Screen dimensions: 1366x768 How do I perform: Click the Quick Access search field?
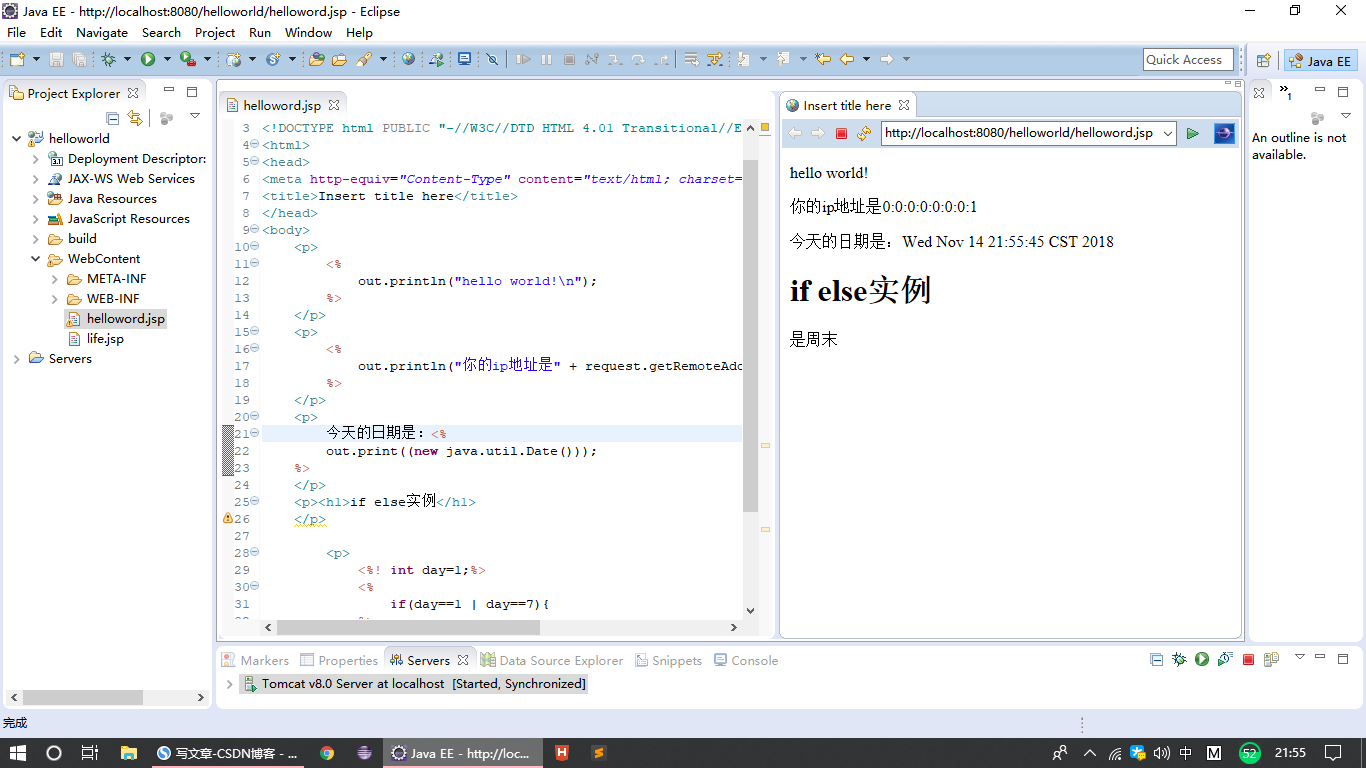(x=1188, y=60)
